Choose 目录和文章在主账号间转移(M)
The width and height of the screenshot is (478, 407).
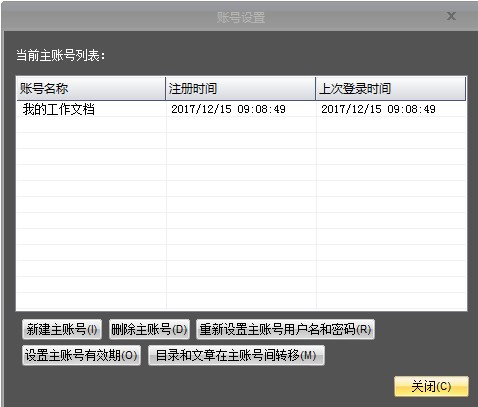point(236,355)
